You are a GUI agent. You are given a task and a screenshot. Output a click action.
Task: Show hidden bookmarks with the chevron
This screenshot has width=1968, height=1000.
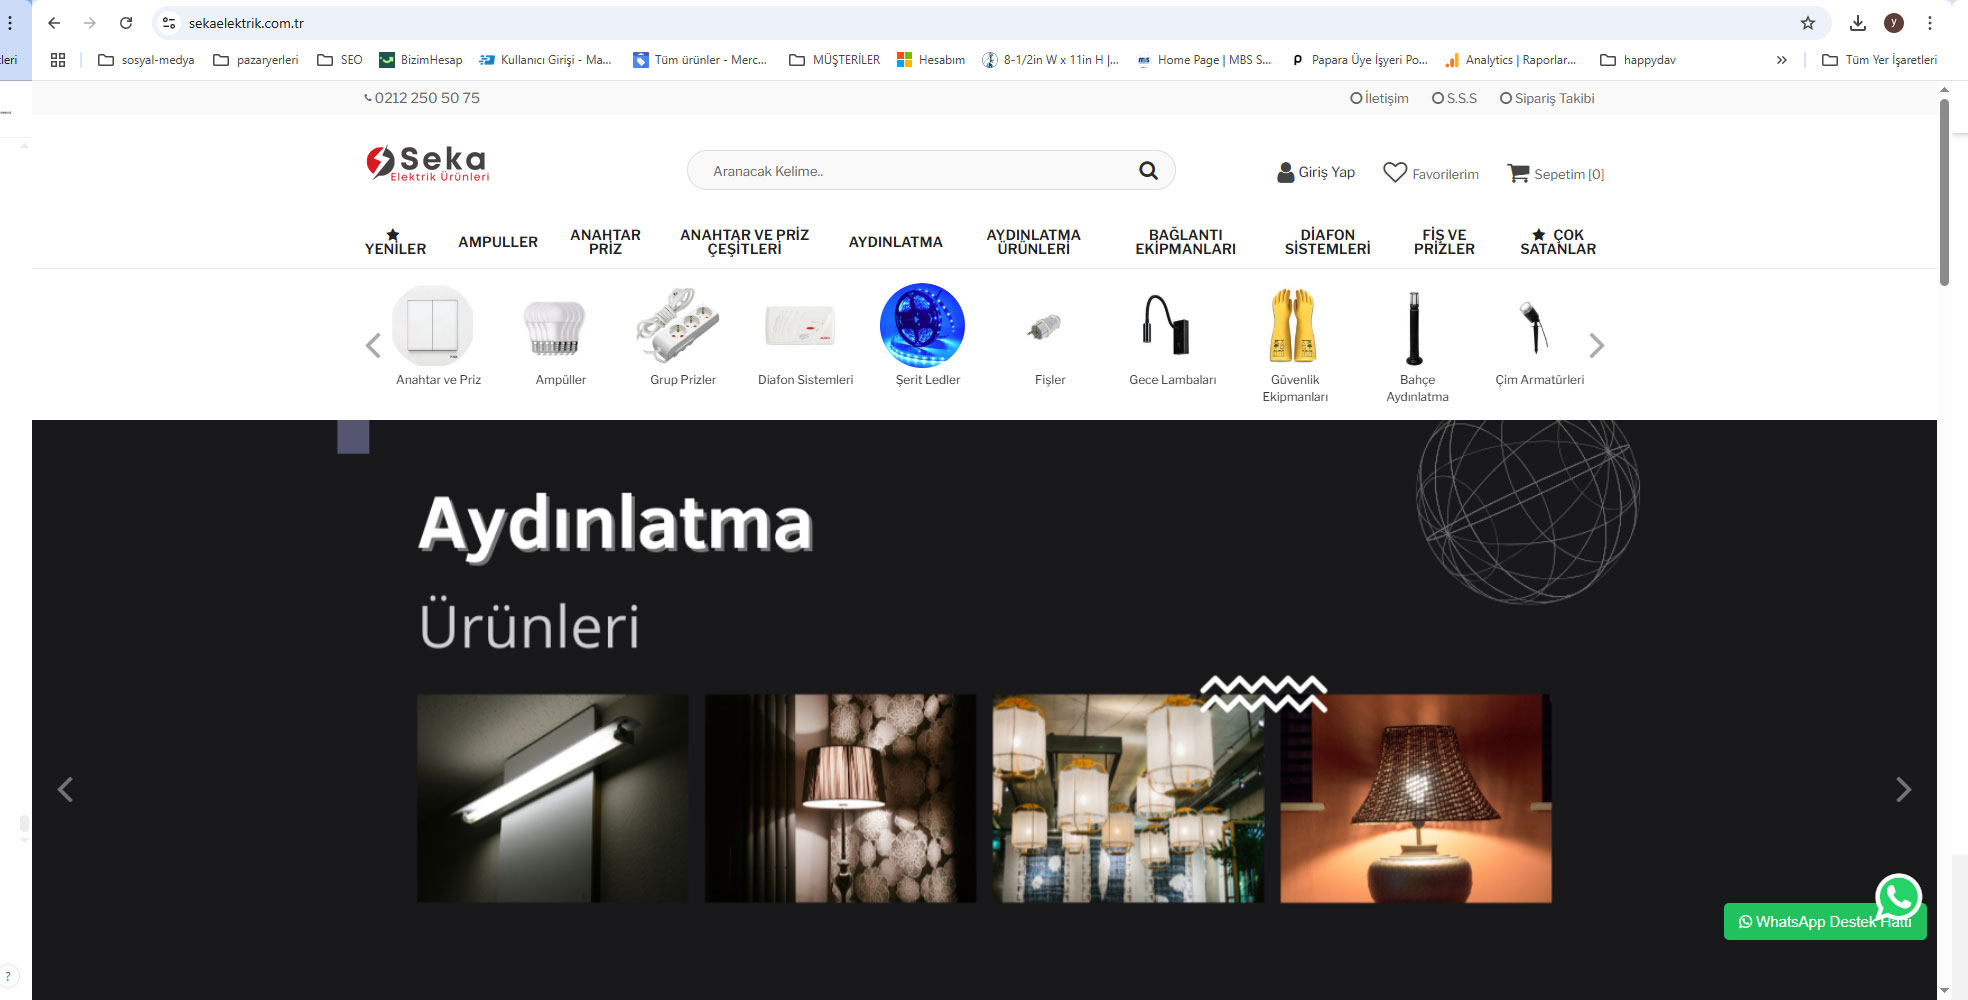pos(1781,60)
